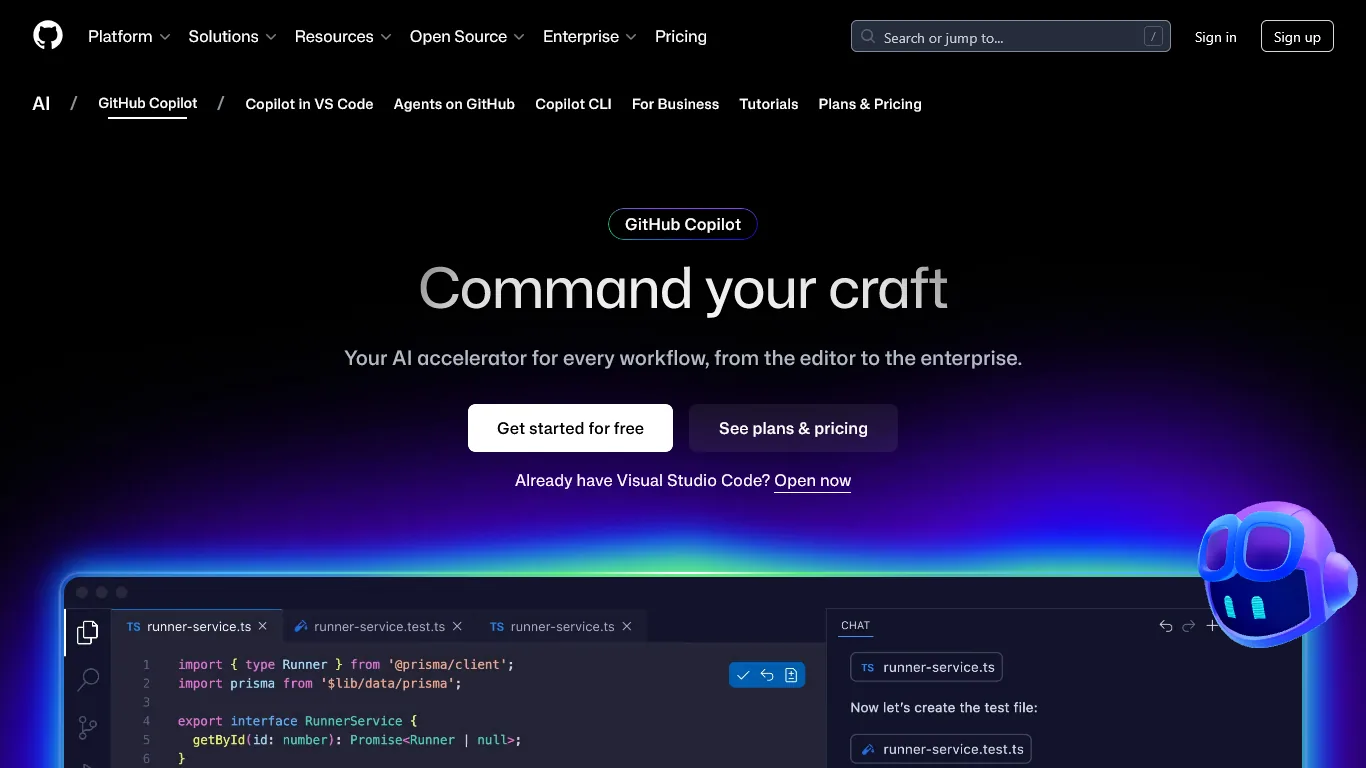Click 'Your AI accelerator for every workflow' subtitle
The image size is (1366, 768).
pos(683,358)
